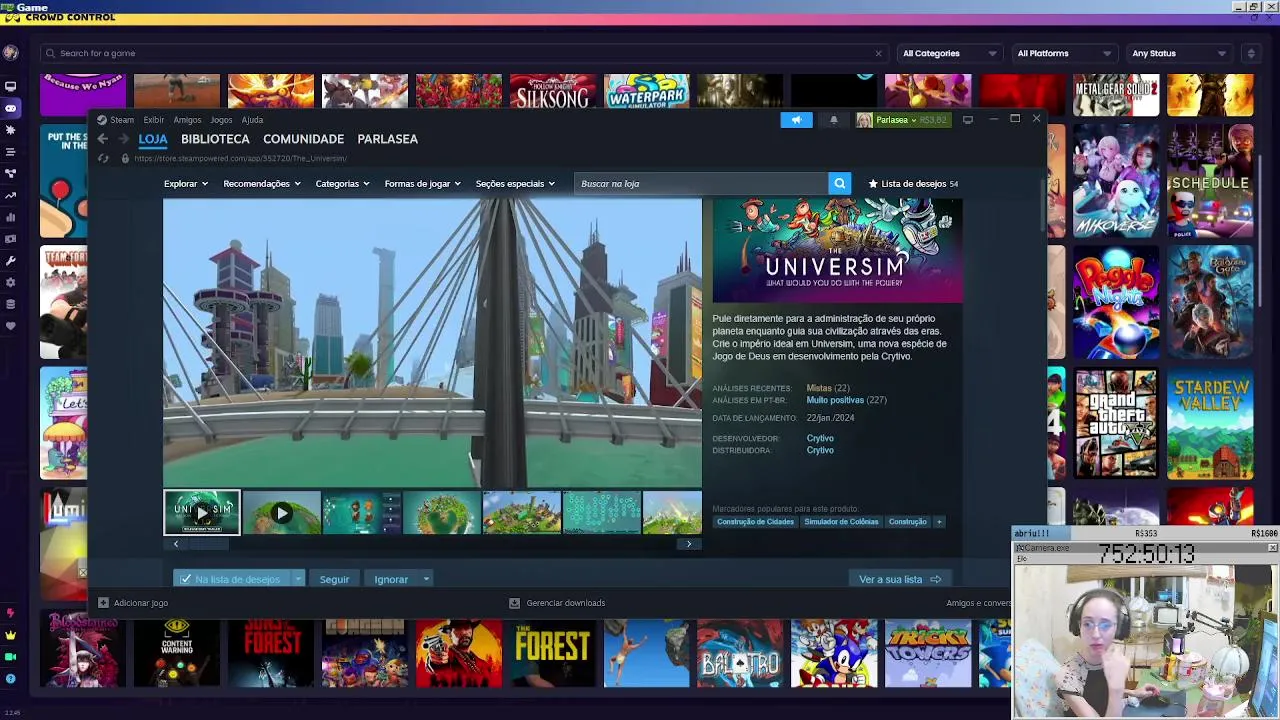
Task: Reload the Steam store page
Action: point(102,158)
